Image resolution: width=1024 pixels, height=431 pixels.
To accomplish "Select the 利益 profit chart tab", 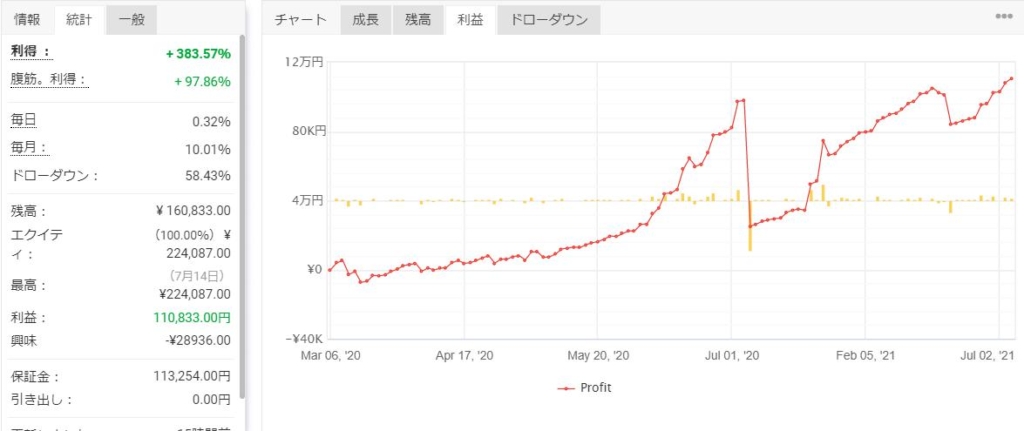I will coord(470,20).
